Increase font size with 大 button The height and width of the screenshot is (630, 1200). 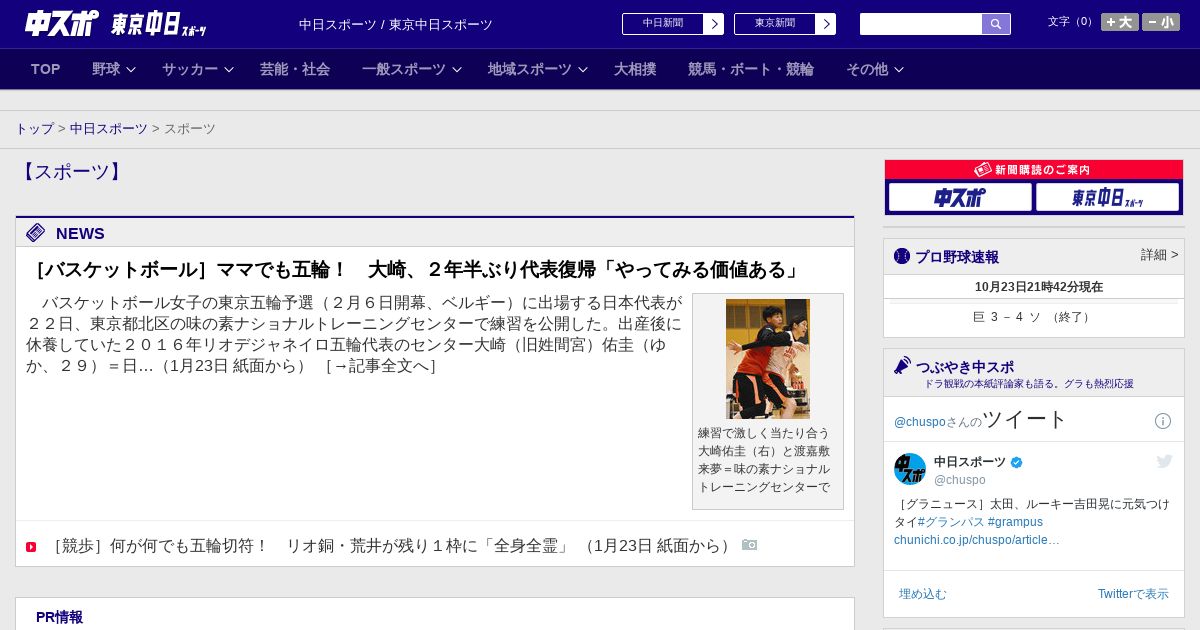pyautogui.click(x=1120, y=22)
